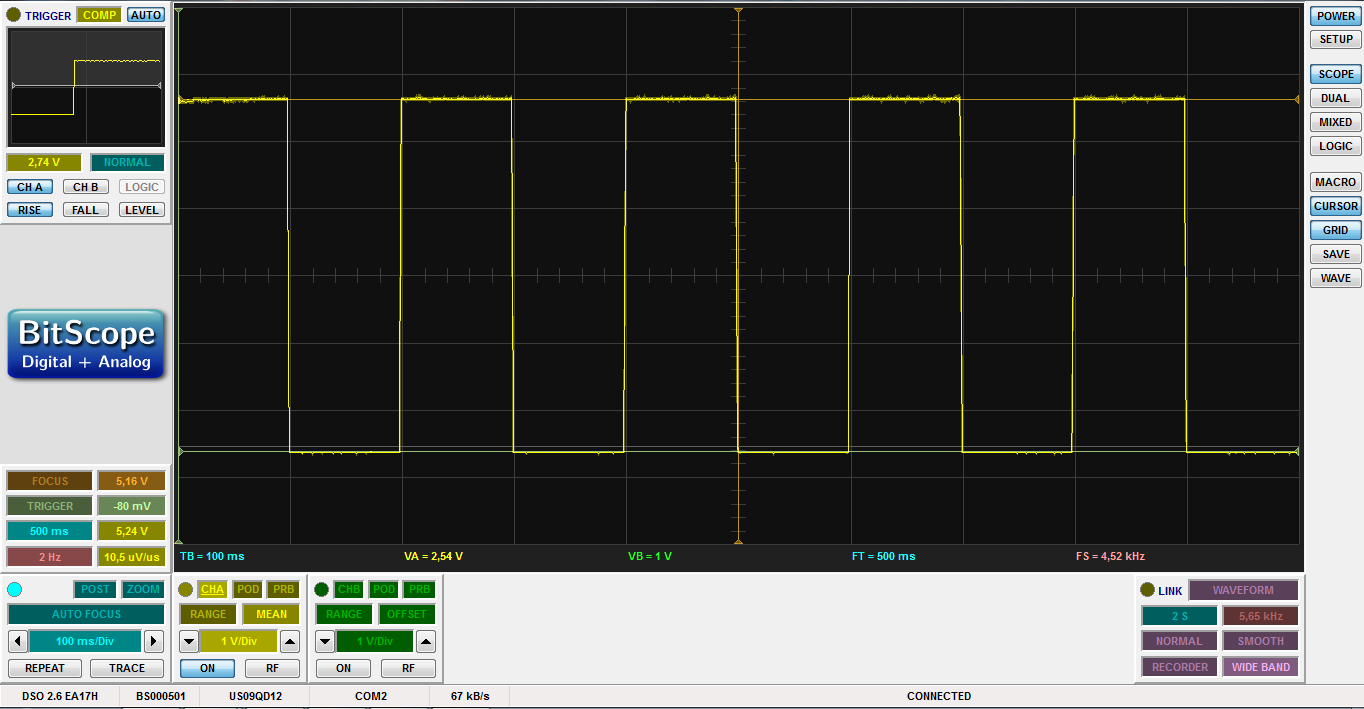Click the timebase right stepper arrow
1364x709 pixels.
coord(155,641)
